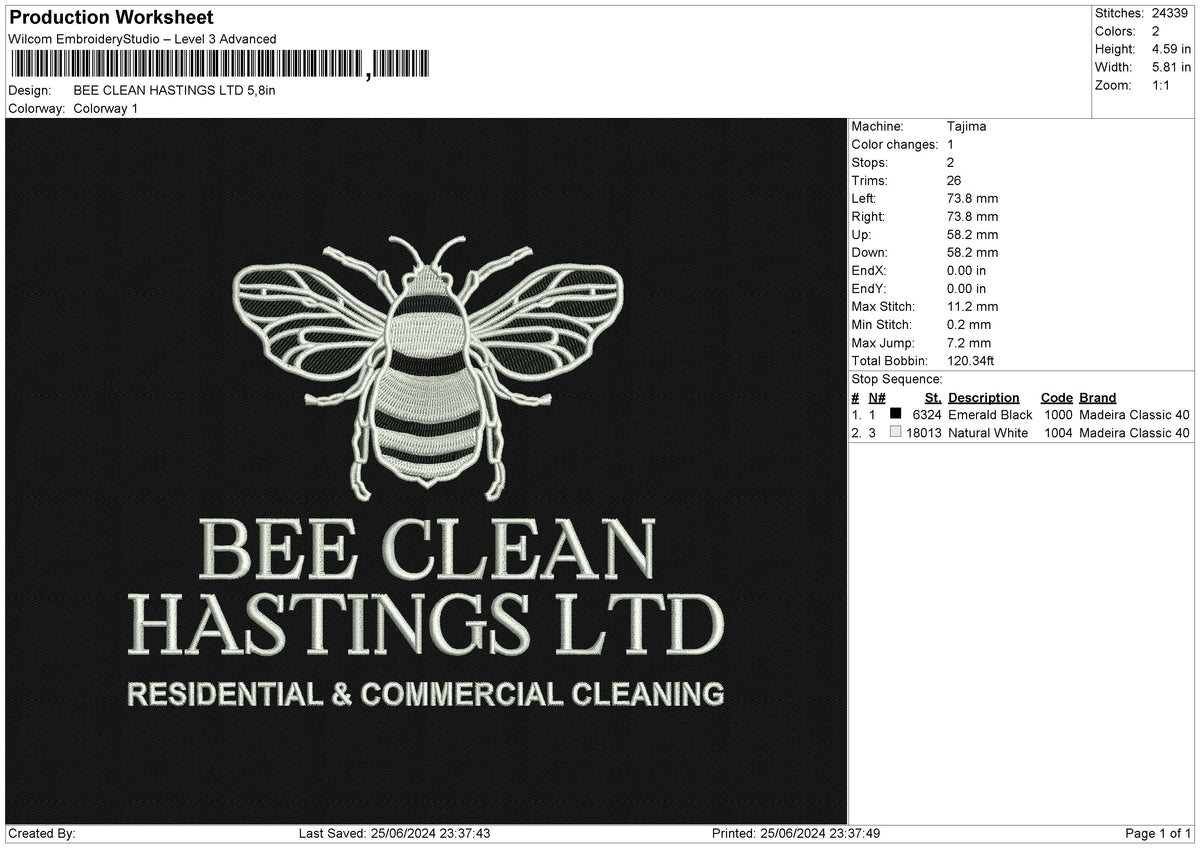Click 'Page 1 of 1' in footer
This screenshot has width=1200, height=848.
point(1158,833)
